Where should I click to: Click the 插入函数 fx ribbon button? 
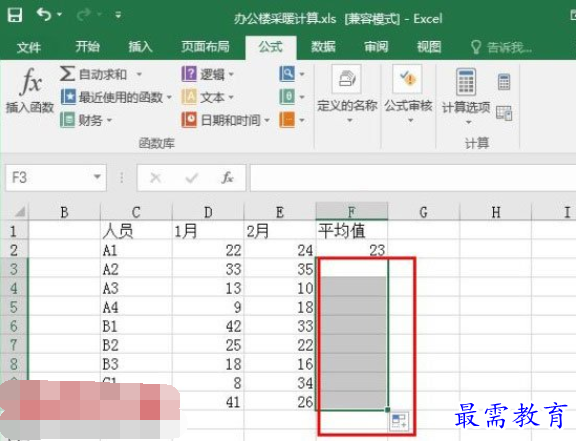coord(30,90)
